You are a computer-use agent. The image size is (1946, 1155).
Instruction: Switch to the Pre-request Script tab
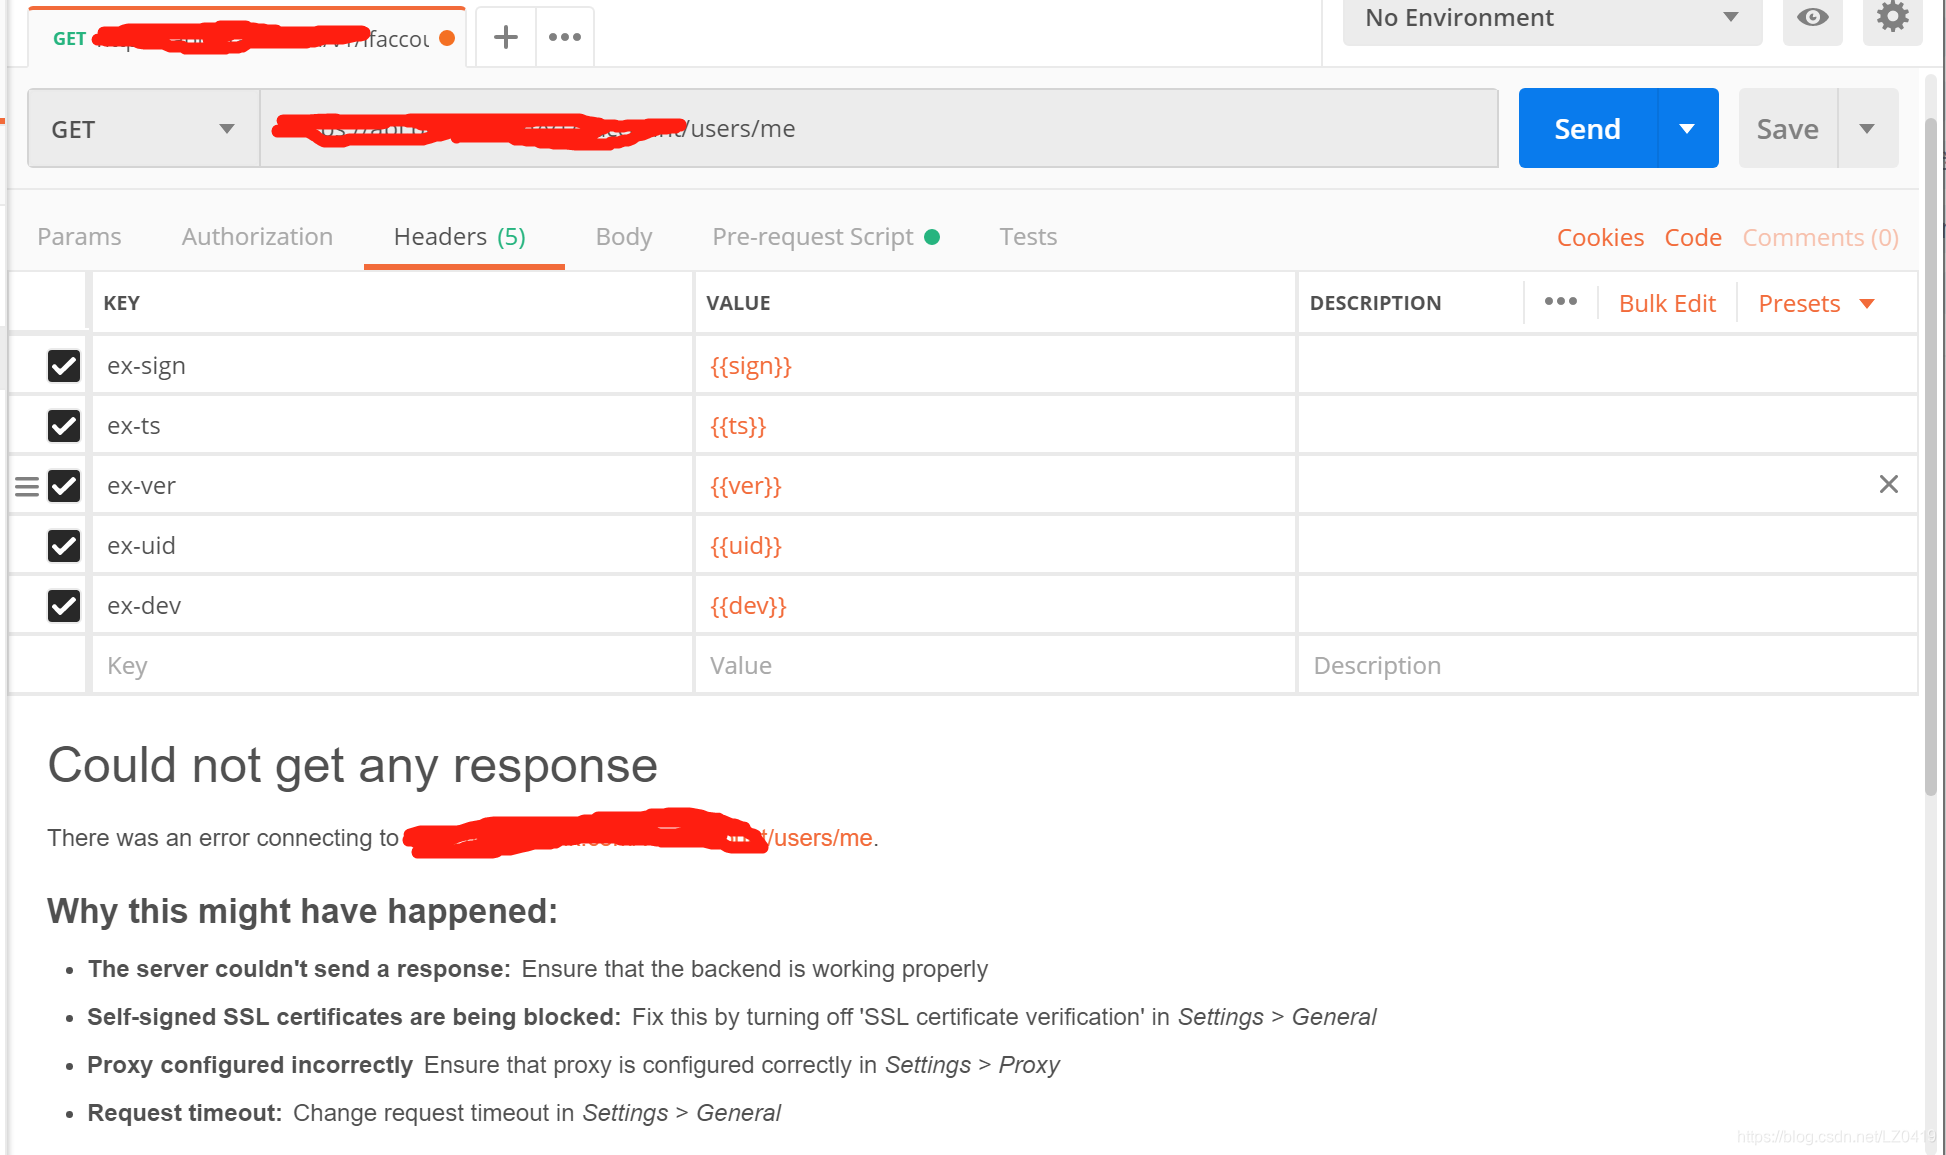[x=814, y=236]
